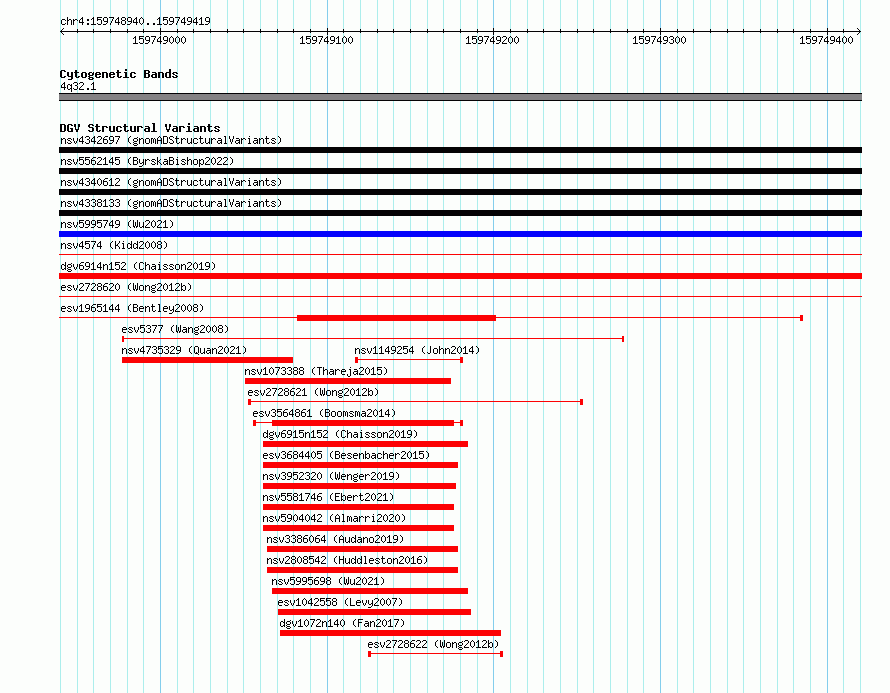Open nsv5562145 ByrskaBishop2022 variant
Screen dimensions: 890x693
pos(147,161)
